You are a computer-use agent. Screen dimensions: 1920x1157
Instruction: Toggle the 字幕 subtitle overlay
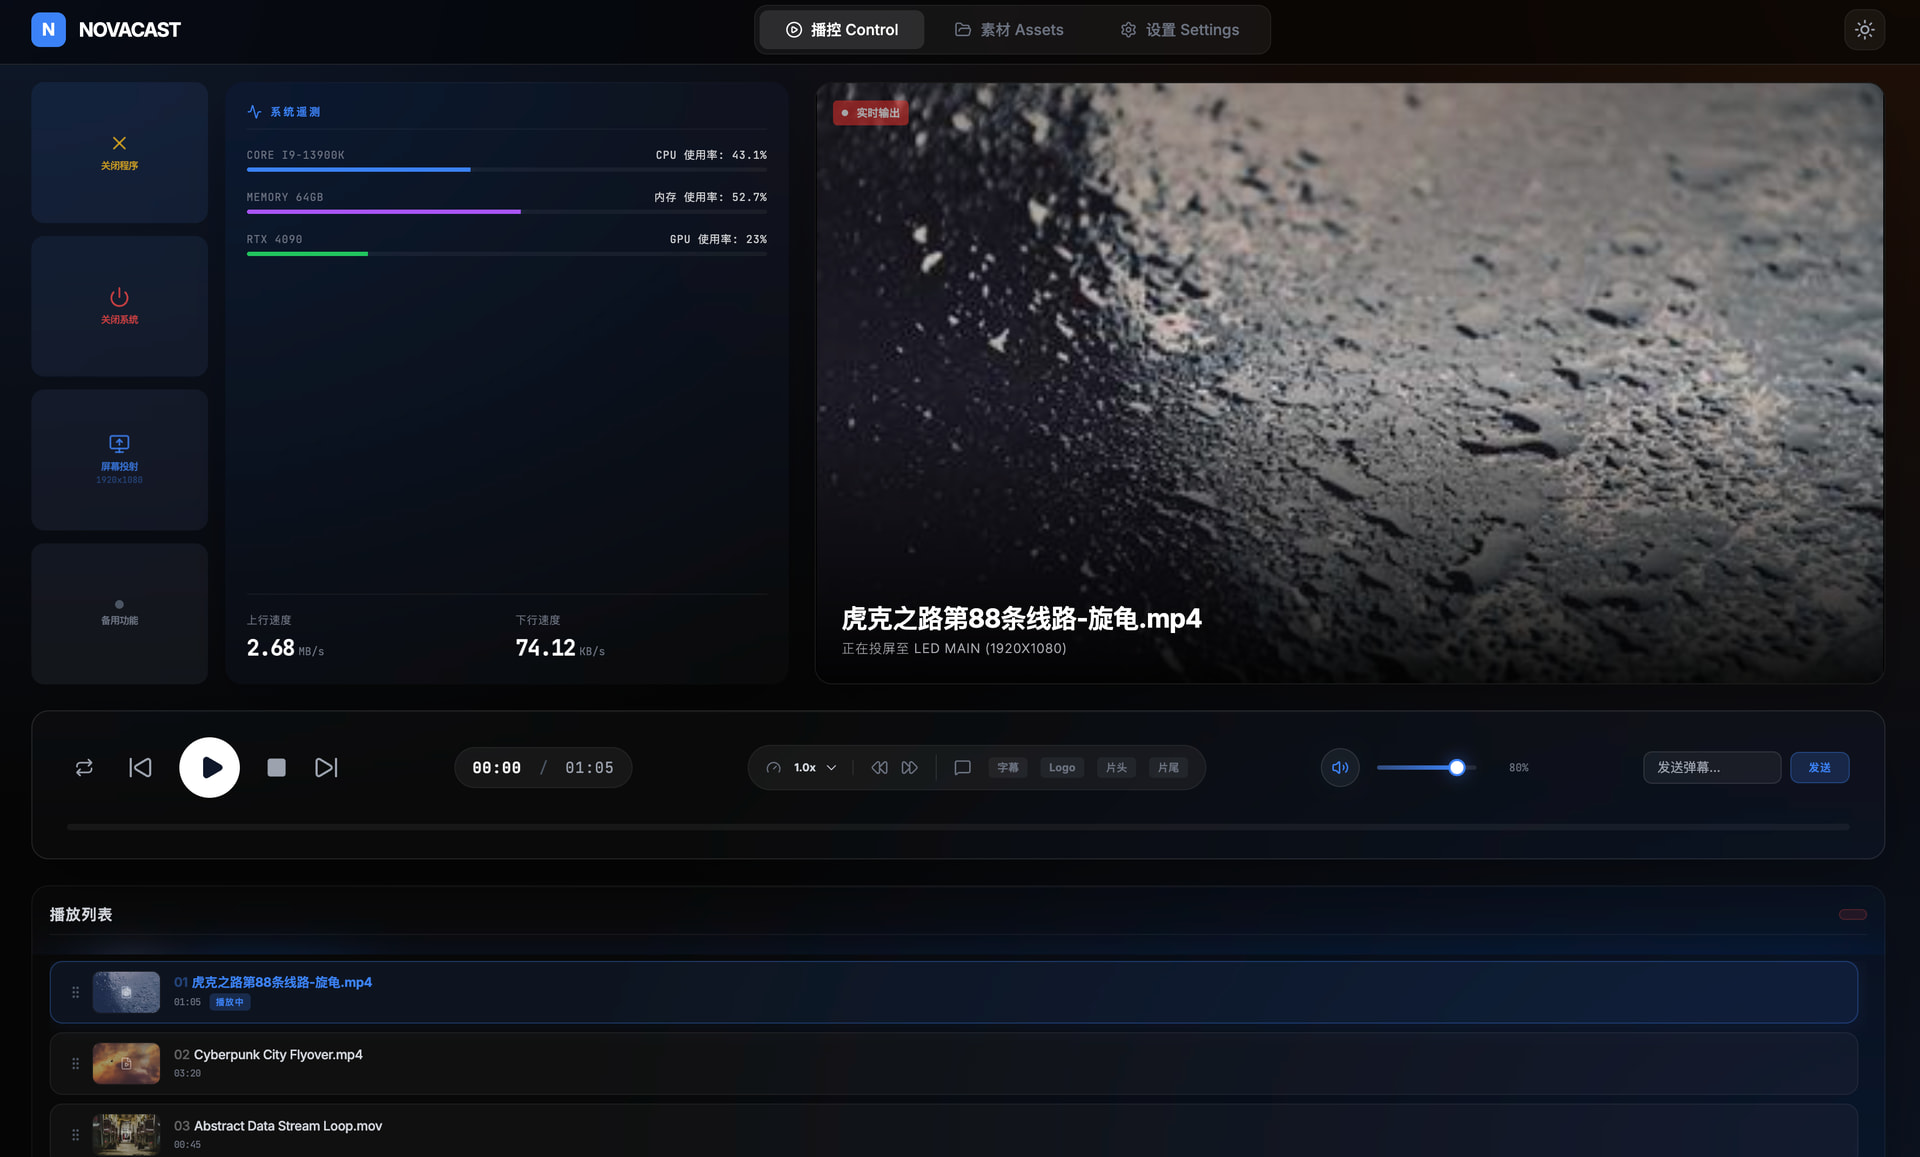(1007, 767)
